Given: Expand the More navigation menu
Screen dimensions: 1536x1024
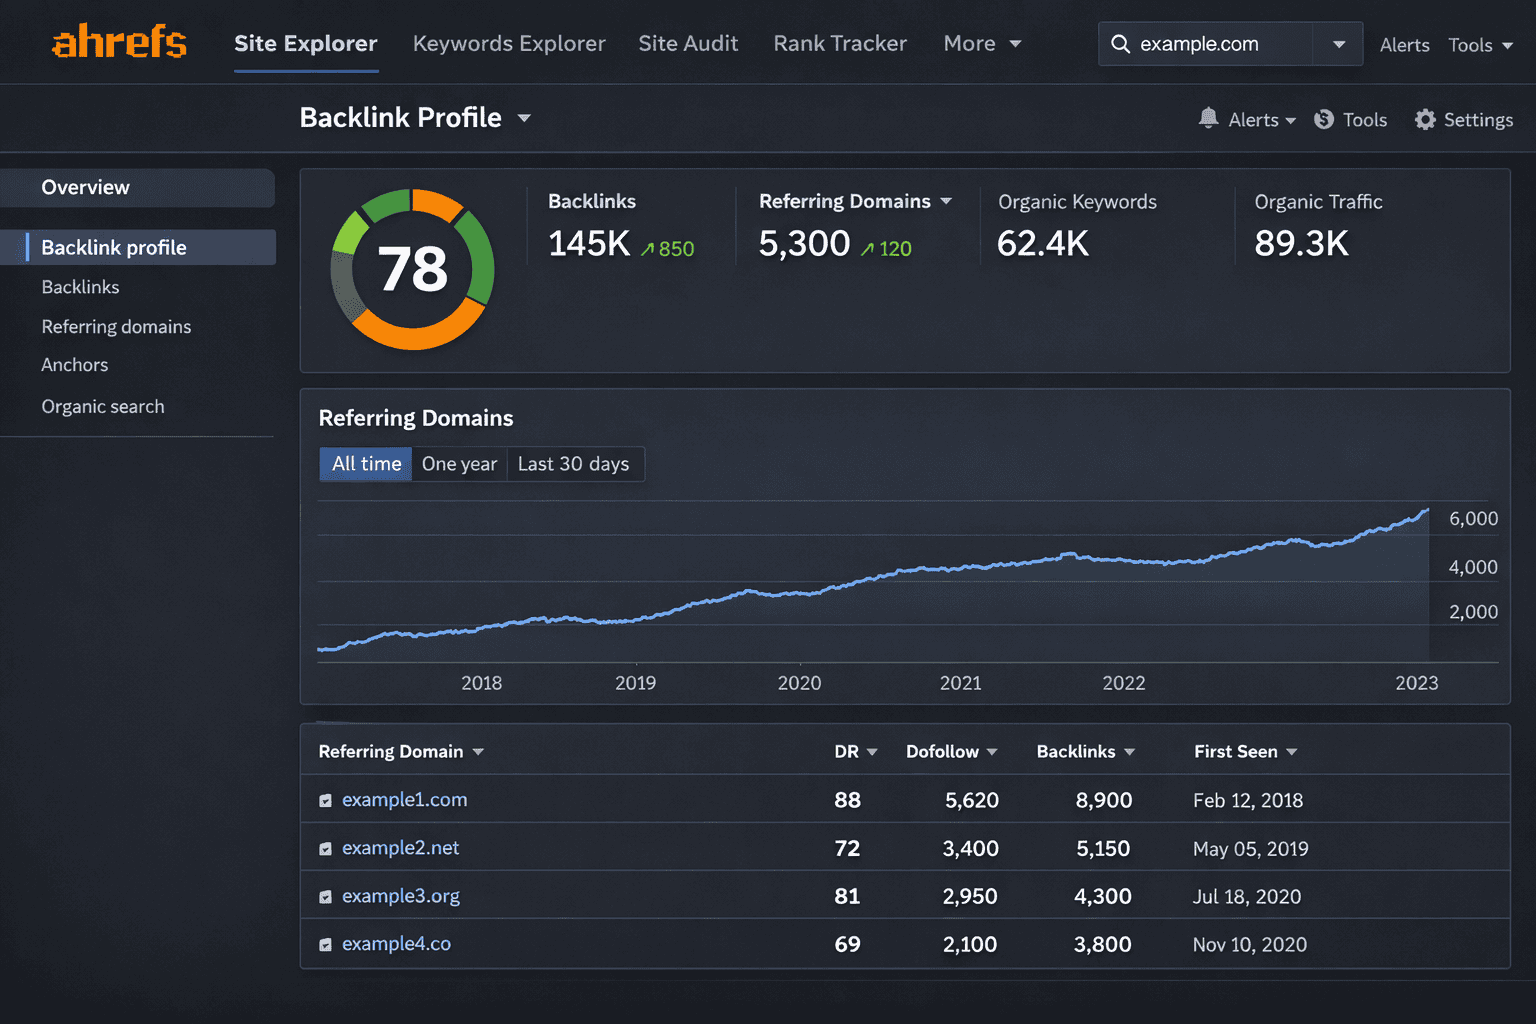Looking at the screenshot, I should [981, 43].
